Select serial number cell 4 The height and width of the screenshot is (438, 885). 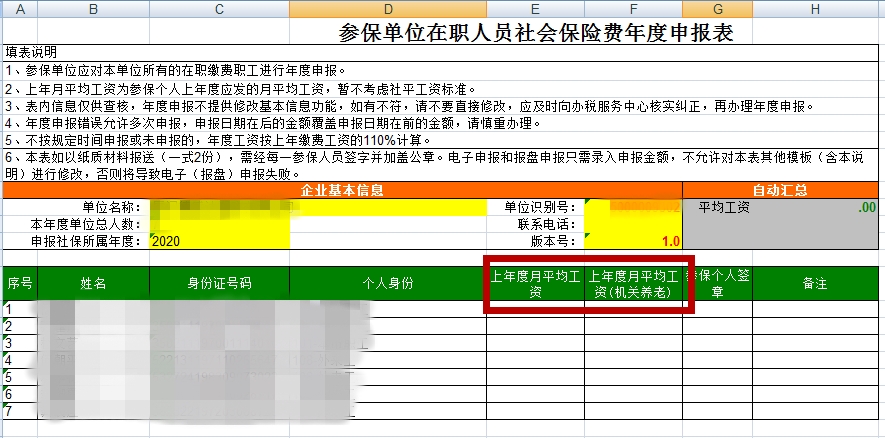(x=20, y=360)
